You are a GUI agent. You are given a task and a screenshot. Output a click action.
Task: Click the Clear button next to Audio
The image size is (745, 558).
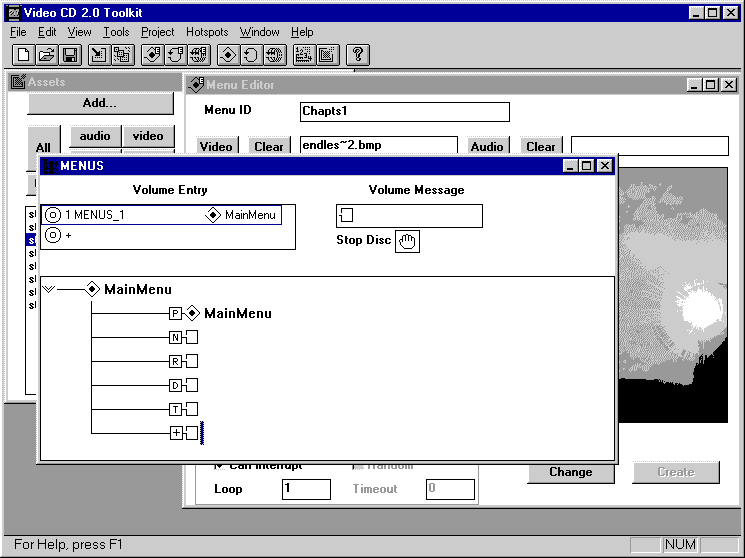[x=541, y=146]
